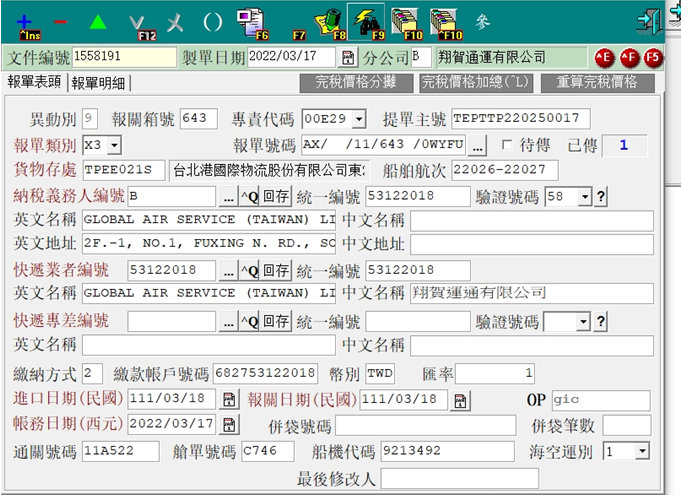Switch to the 報單明細 tab

coord(99,83)
